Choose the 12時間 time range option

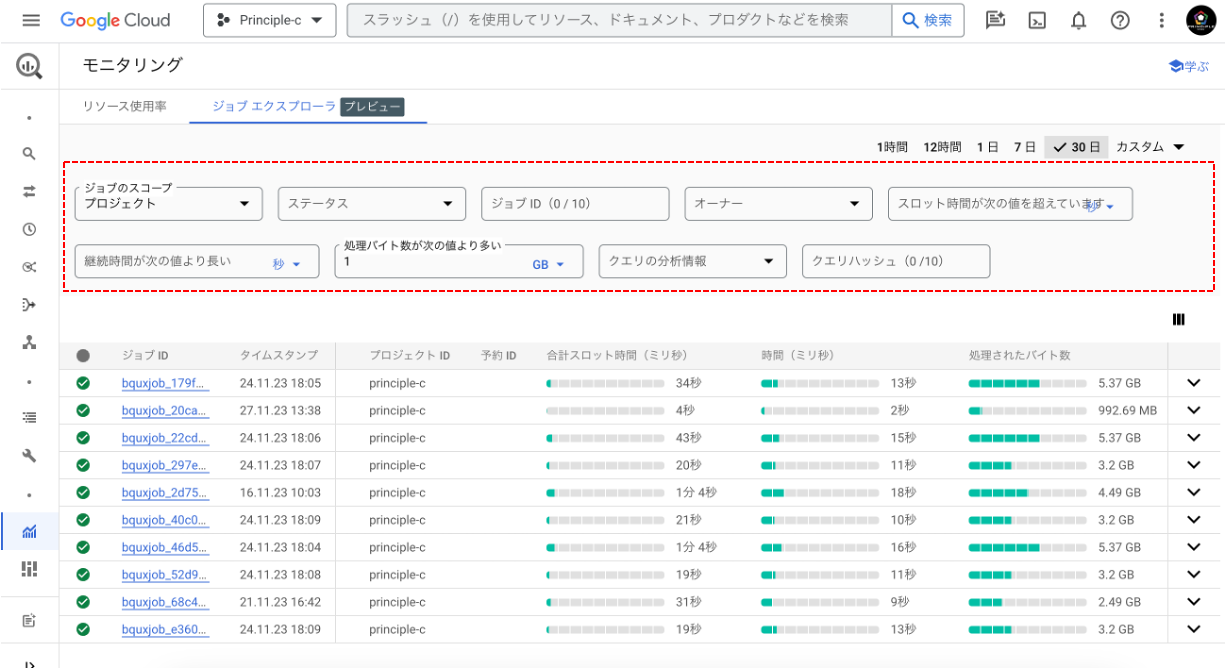[x=942, y=147]
